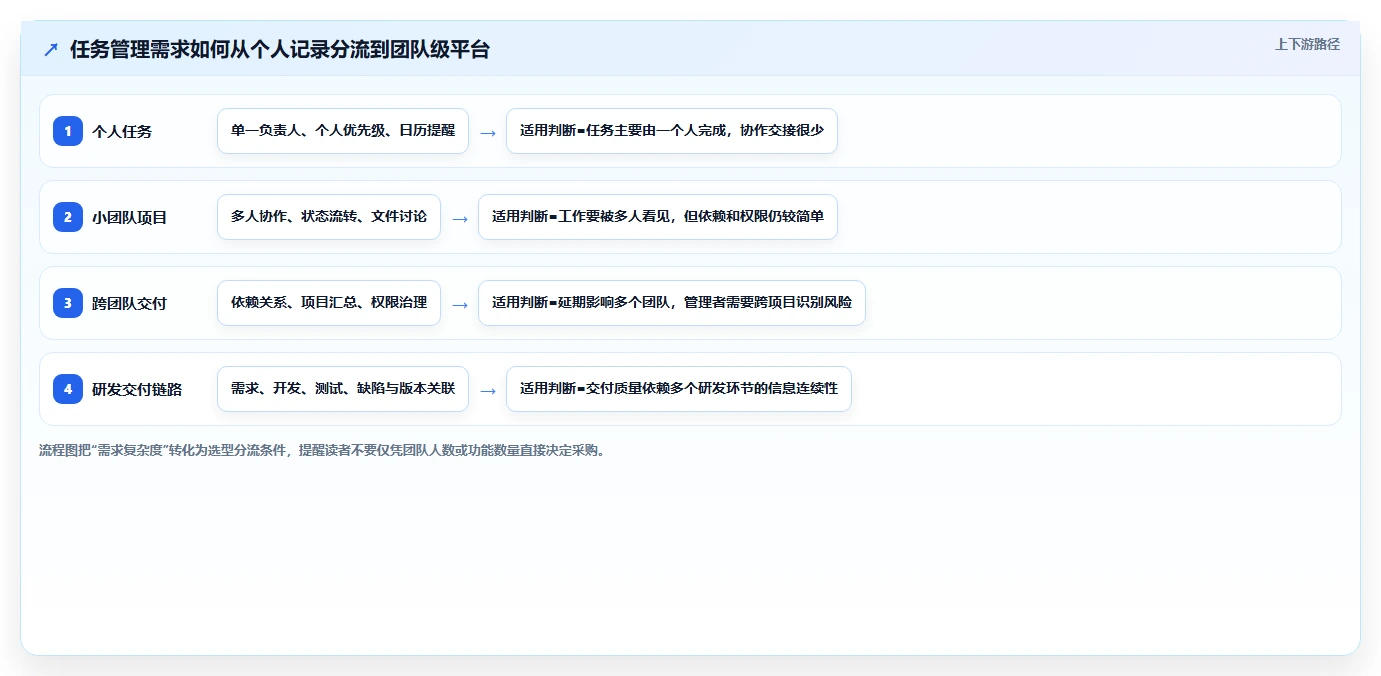Click the arrow in the 个人任务 row
The width and height of the screenshot is (1381, 676).
tap(488, 132)
